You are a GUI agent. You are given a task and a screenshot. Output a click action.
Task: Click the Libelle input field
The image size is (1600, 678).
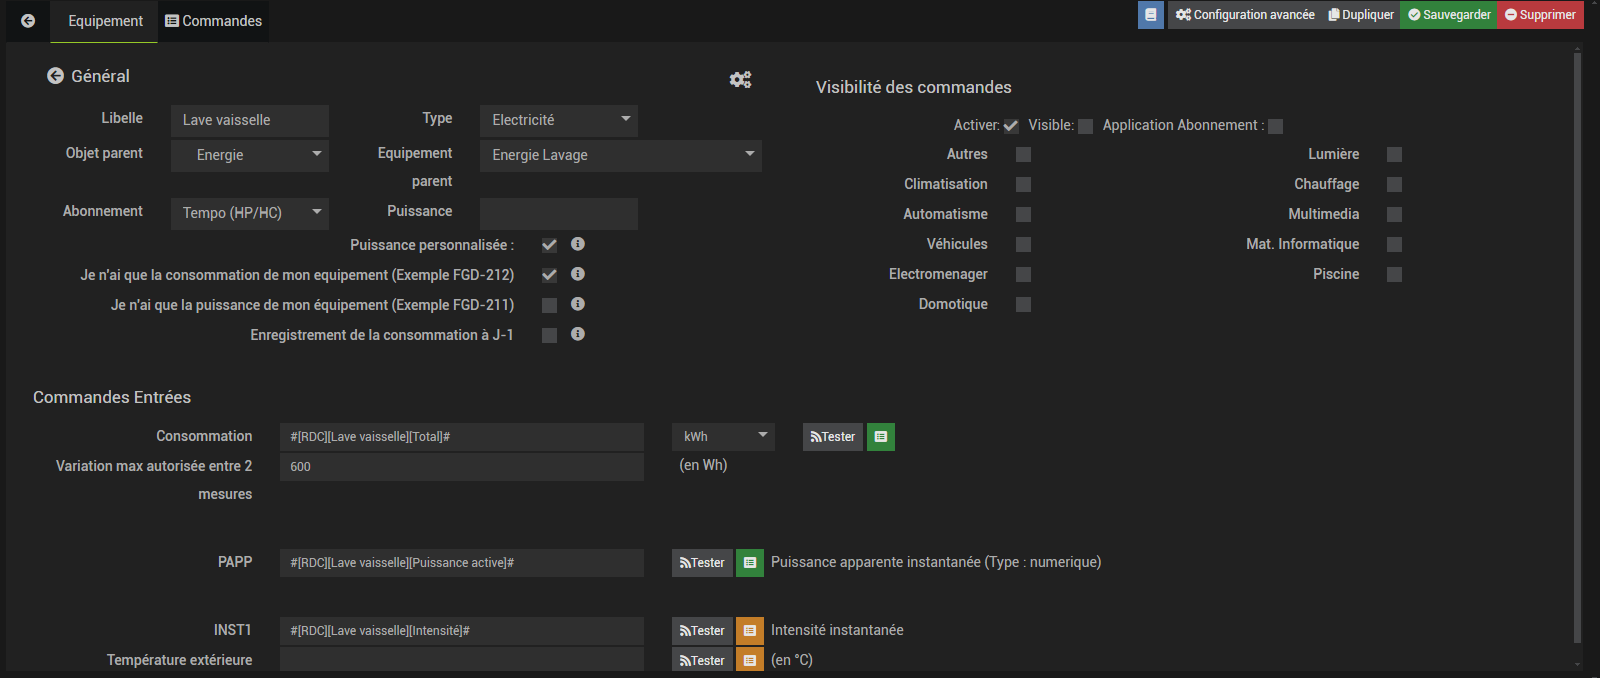249,120
